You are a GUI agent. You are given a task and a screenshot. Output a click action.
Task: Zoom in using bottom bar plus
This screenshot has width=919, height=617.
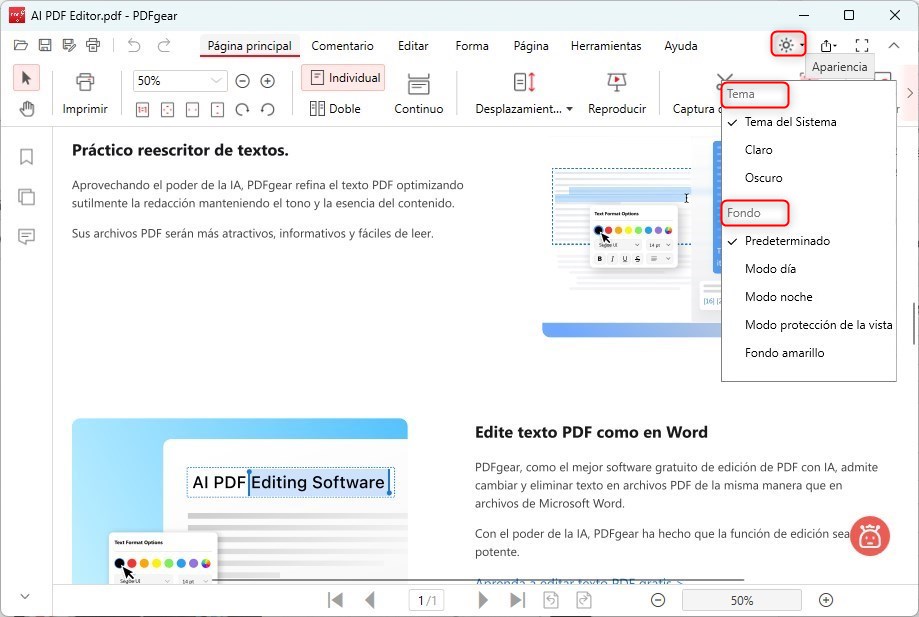point(826,600)
